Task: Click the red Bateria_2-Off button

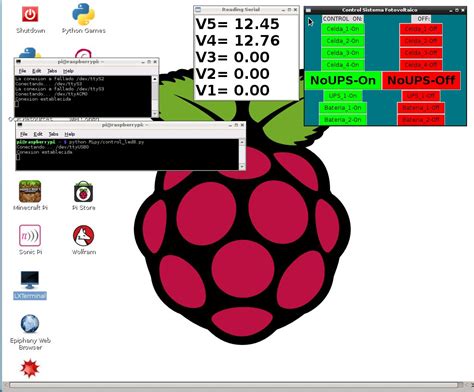Action: pyautogui.click(x=421, y=120)
